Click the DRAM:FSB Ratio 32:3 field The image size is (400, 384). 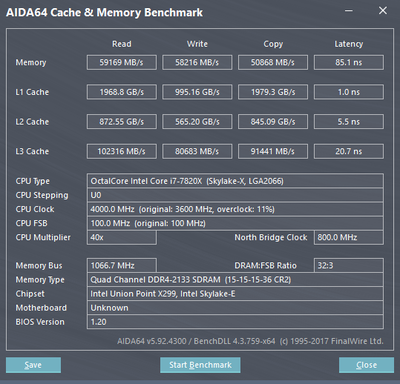click(x=349, y=265)
